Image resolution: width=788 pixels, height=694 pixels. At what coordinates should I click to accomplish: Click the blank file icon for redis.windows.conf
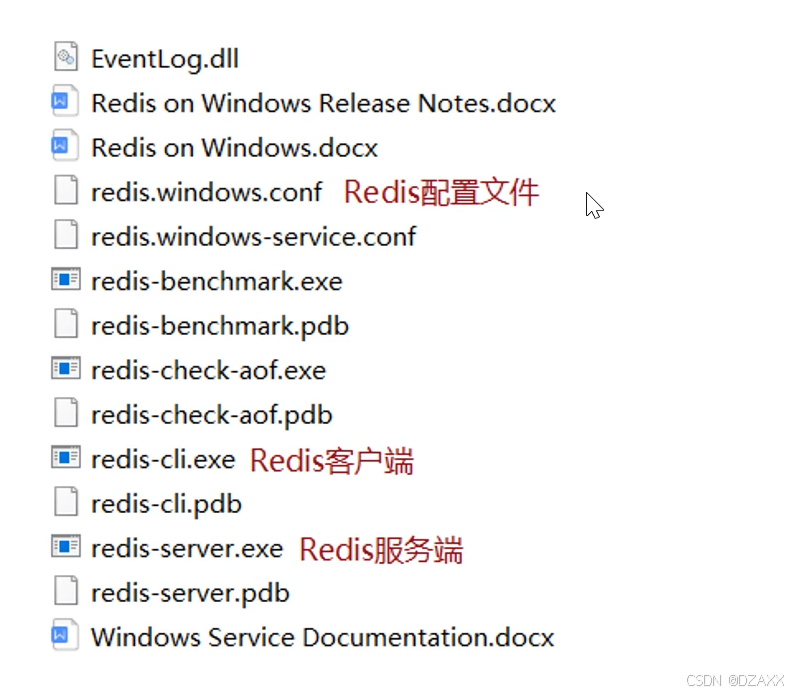pos(66,190)
